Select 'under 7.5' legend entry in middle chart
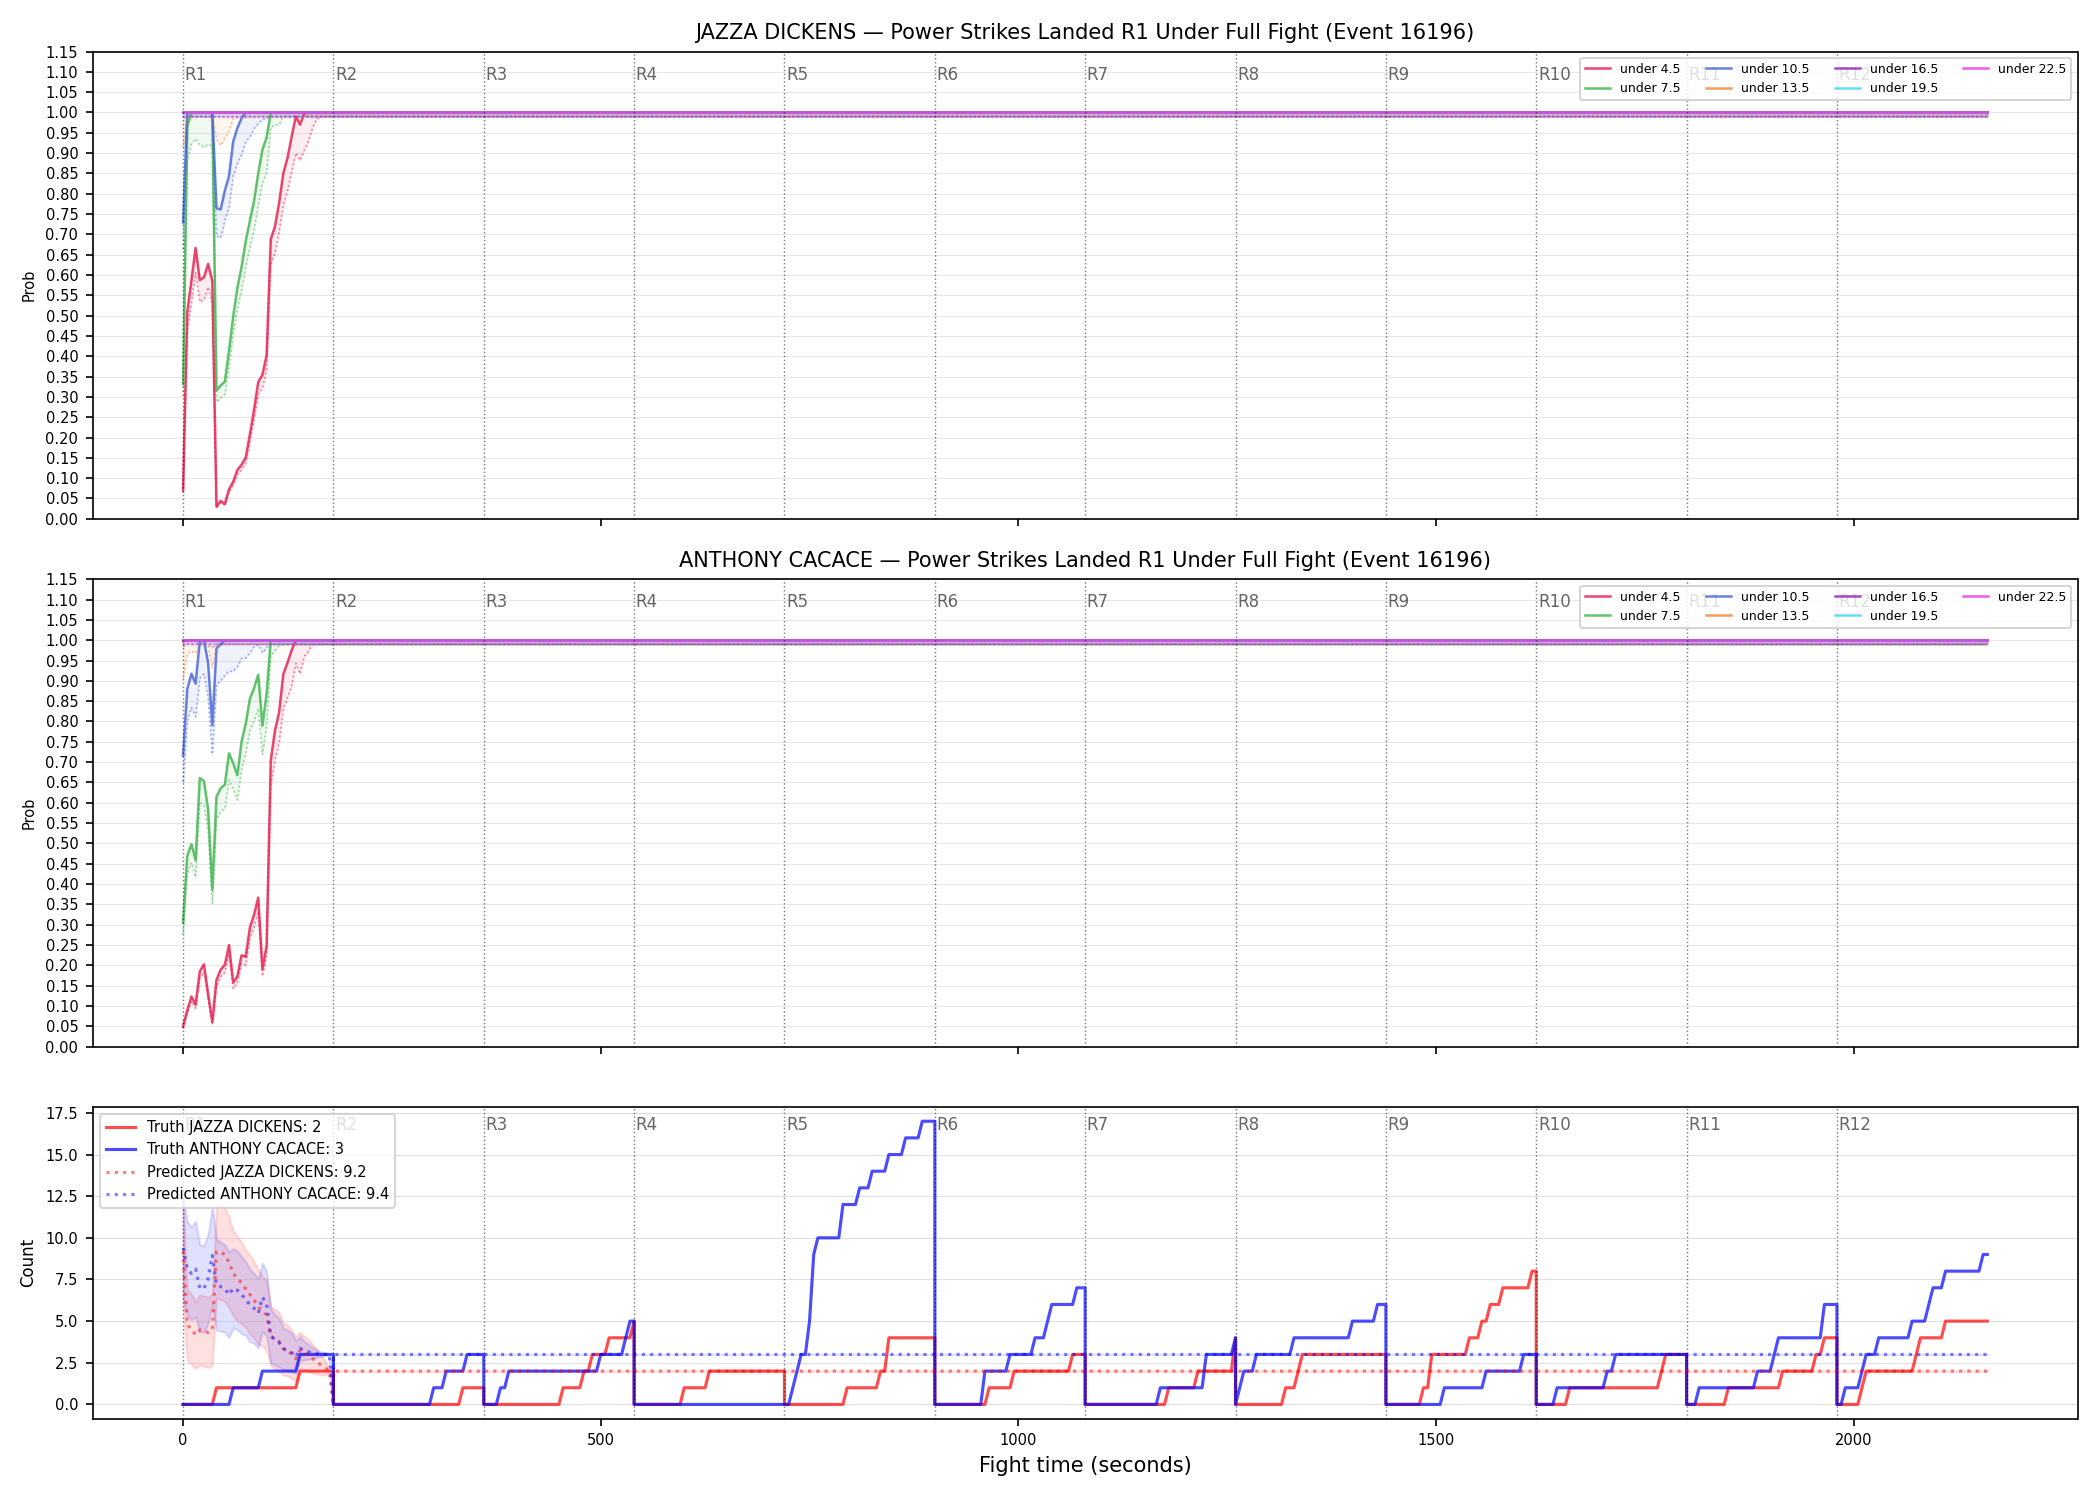 [x=1632, y=616]
